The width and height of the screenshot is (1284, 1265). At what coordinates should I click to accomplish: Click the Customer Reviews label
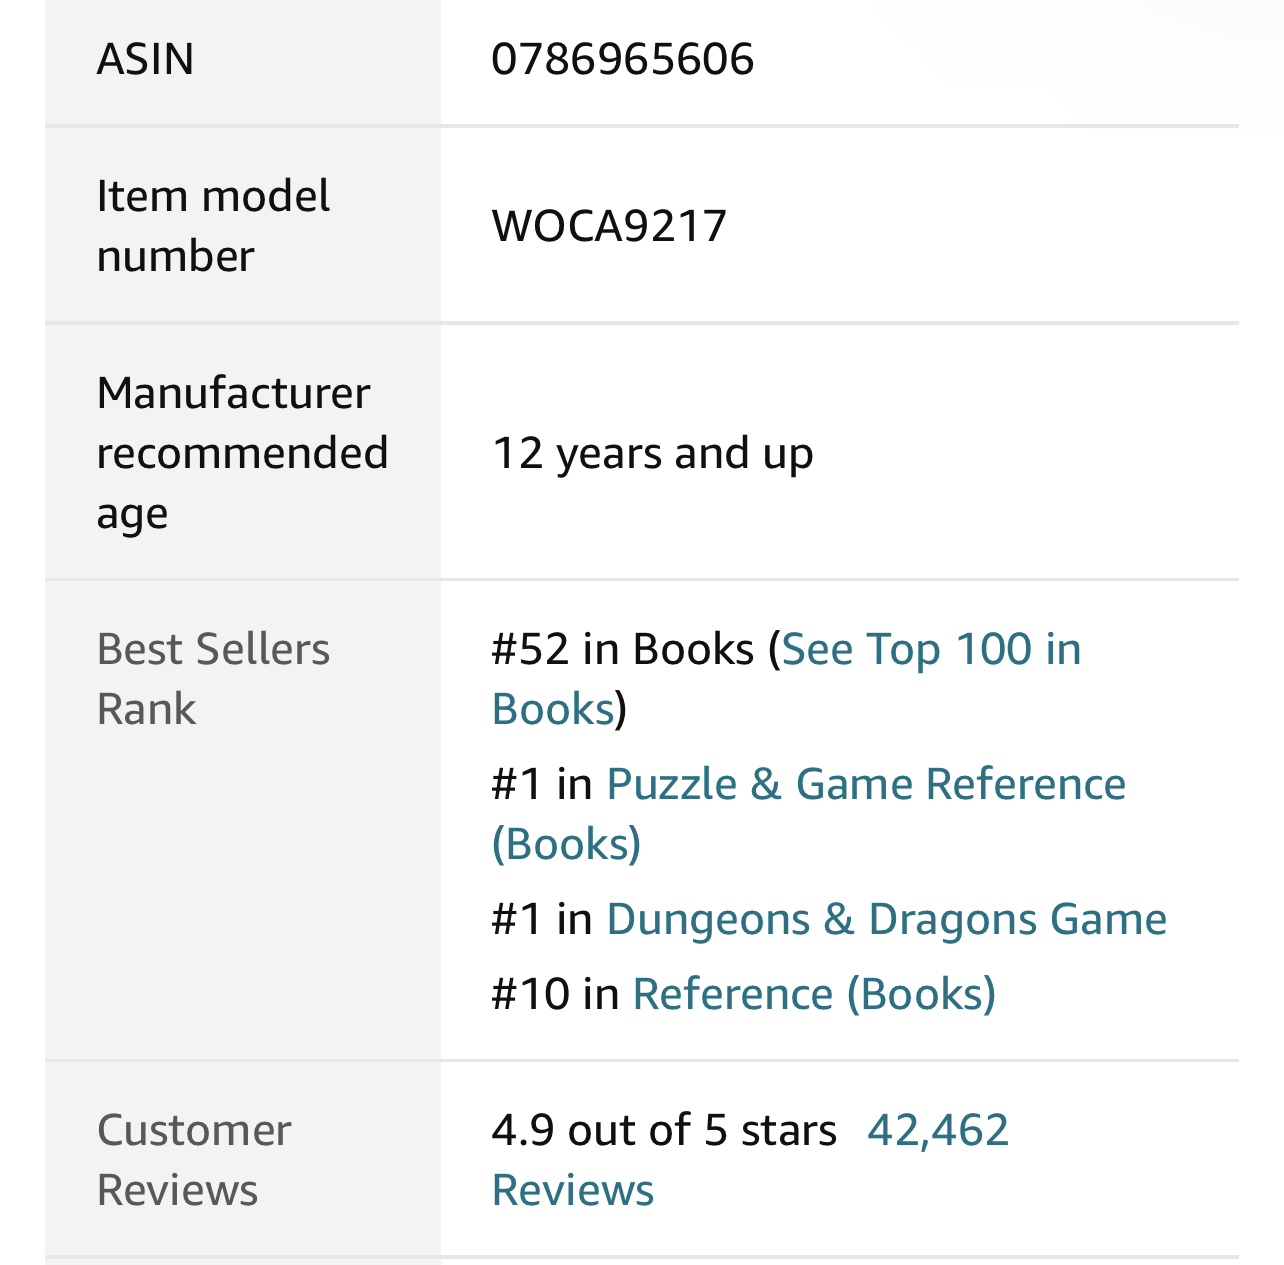[194, 1160]
